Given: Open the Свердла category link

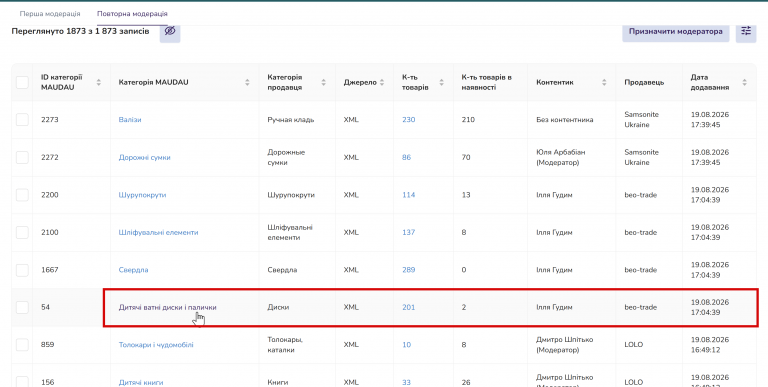Looking at the screenshot, I should tap(133, 270).
